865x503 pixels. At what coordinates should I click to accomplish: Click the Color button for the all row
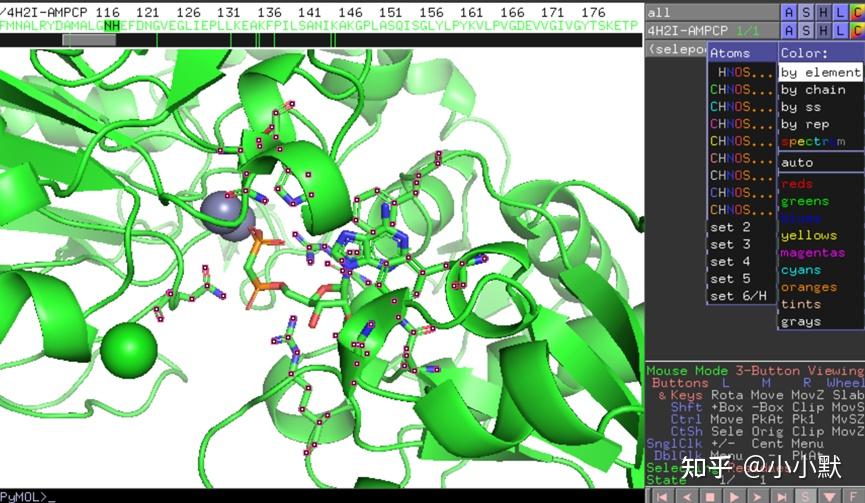857,12
